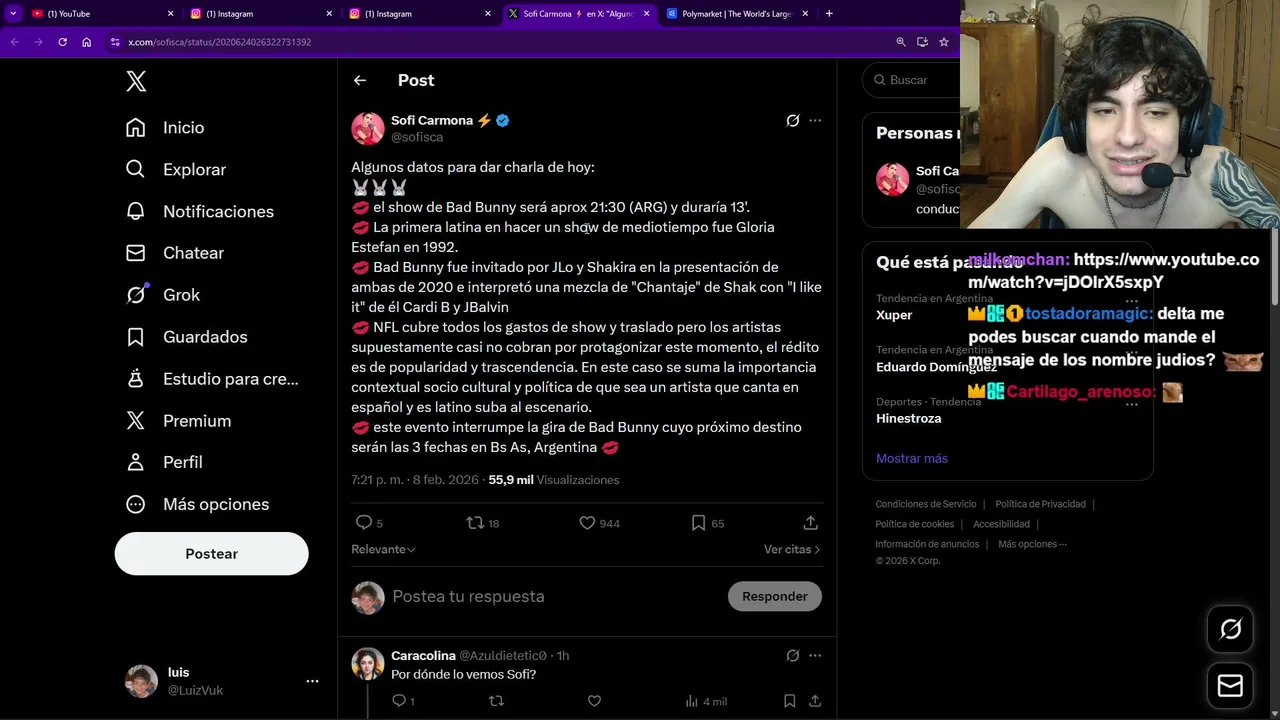Viewport: 1280px width, 720px height.
Task: Click Mostrar más in trends
Action: (x=912, y=458)
